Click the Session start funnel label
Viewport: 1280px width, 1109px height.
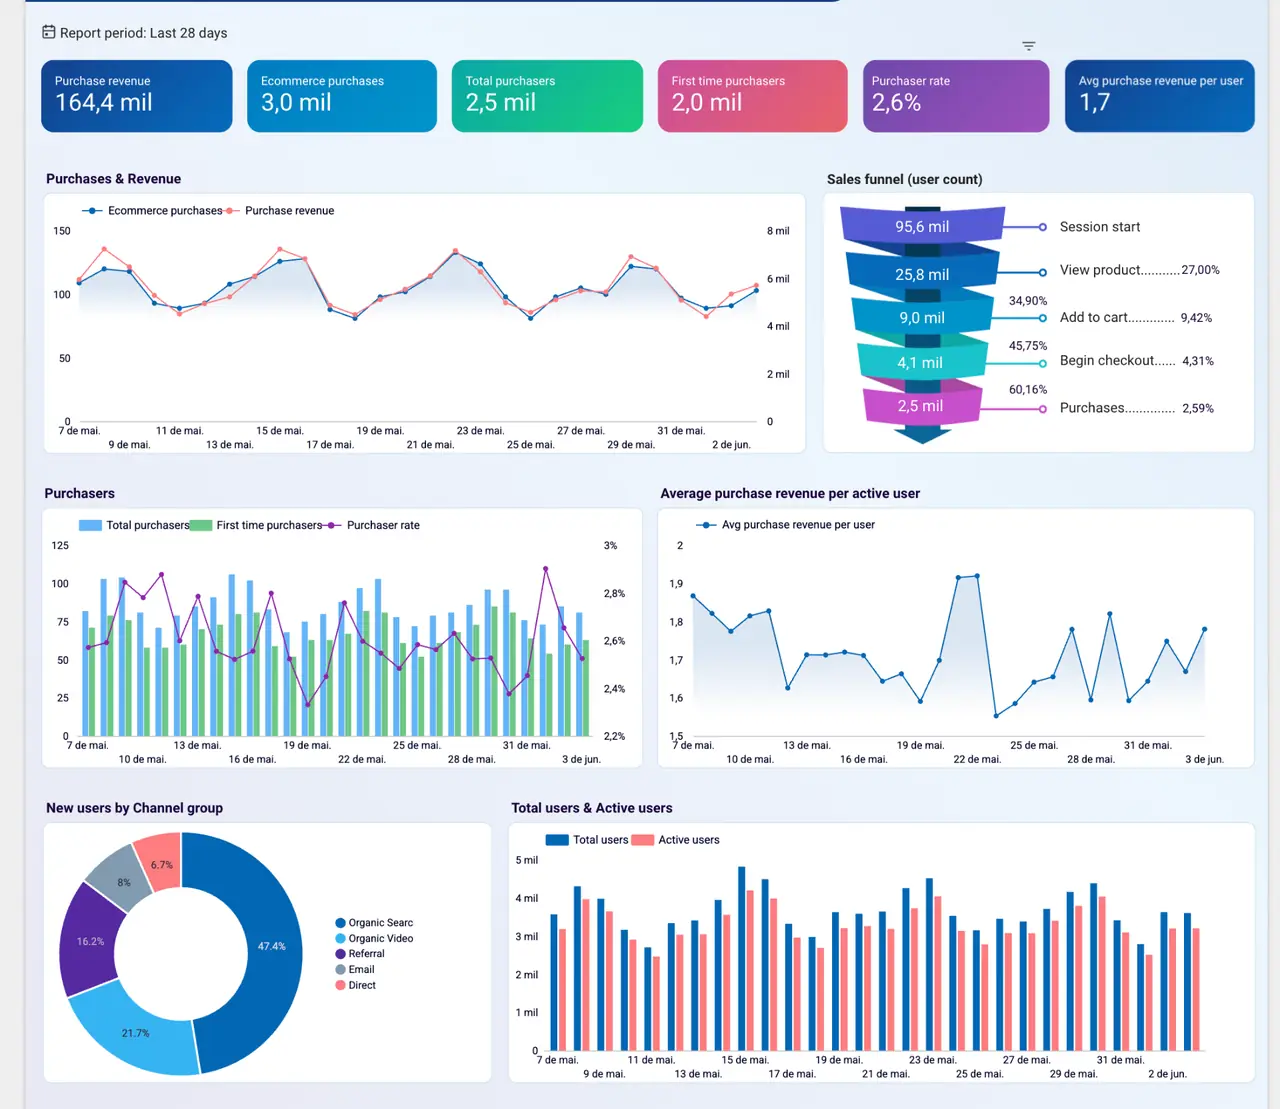(1100, 227)
